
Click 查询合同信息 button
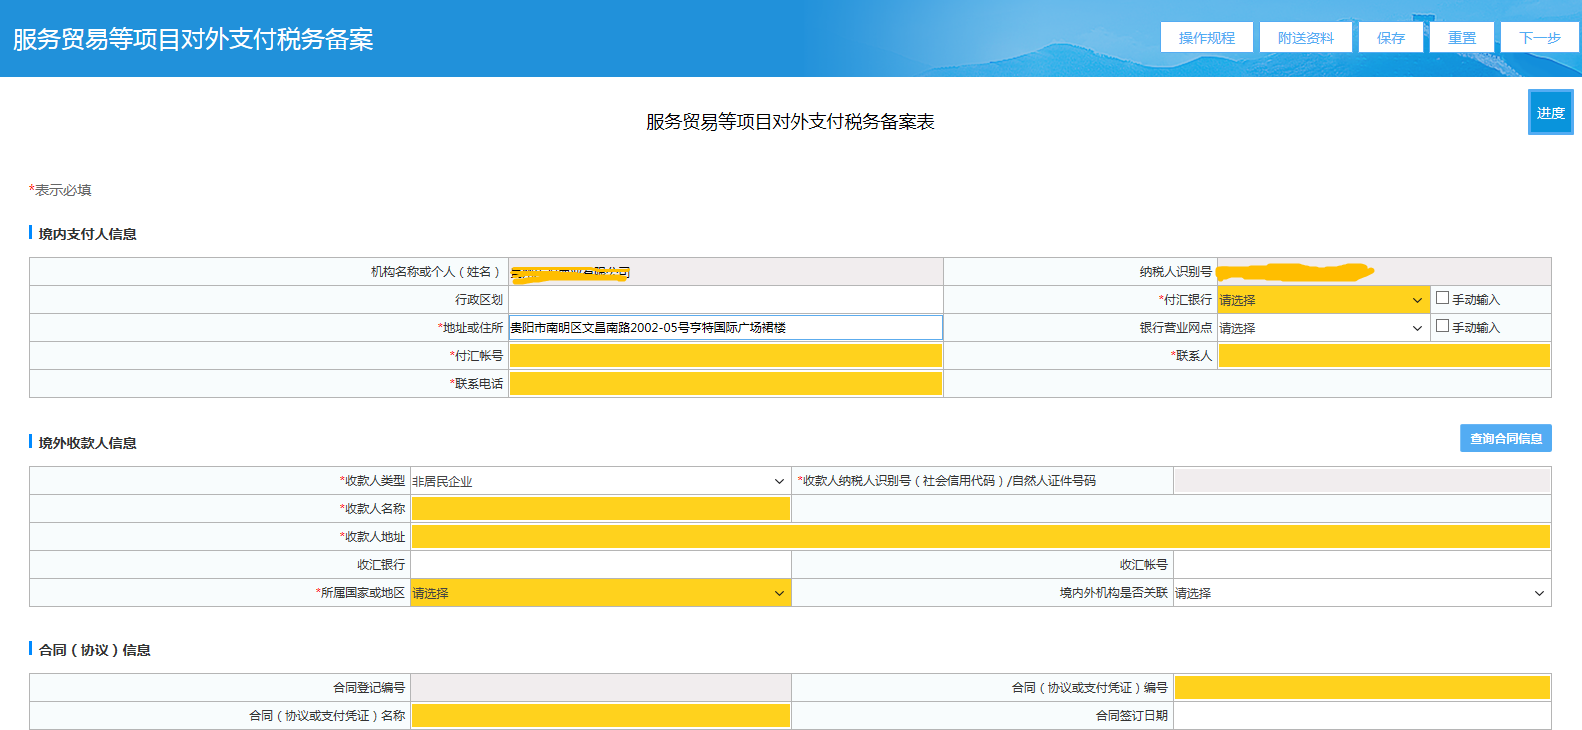(x=1505, y=439)
